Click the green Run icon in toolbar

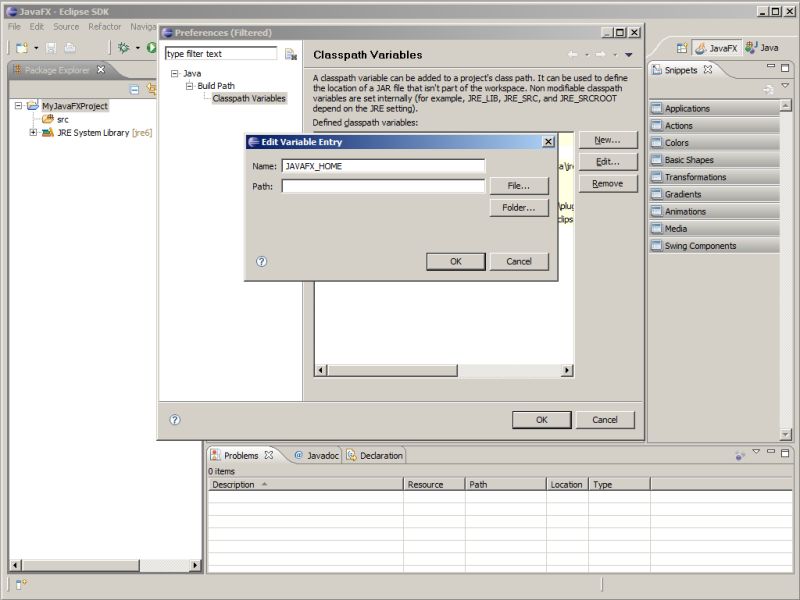pos(151,47)
